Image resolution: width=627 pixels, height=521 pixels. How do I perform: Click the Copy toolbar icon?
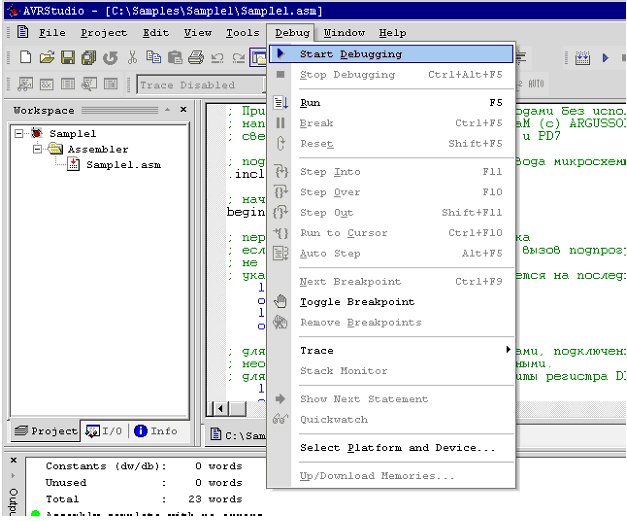[x=154, y=58]
